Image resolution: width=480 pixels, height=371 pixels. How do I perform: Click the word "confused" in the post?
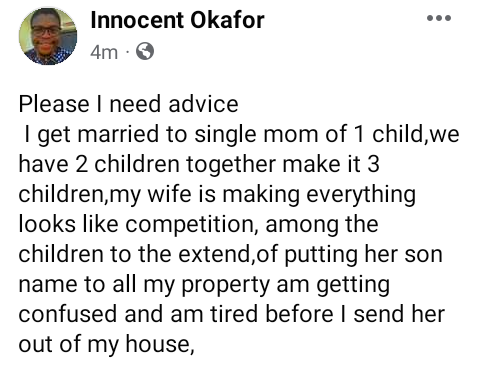click(x=68, y=314)
